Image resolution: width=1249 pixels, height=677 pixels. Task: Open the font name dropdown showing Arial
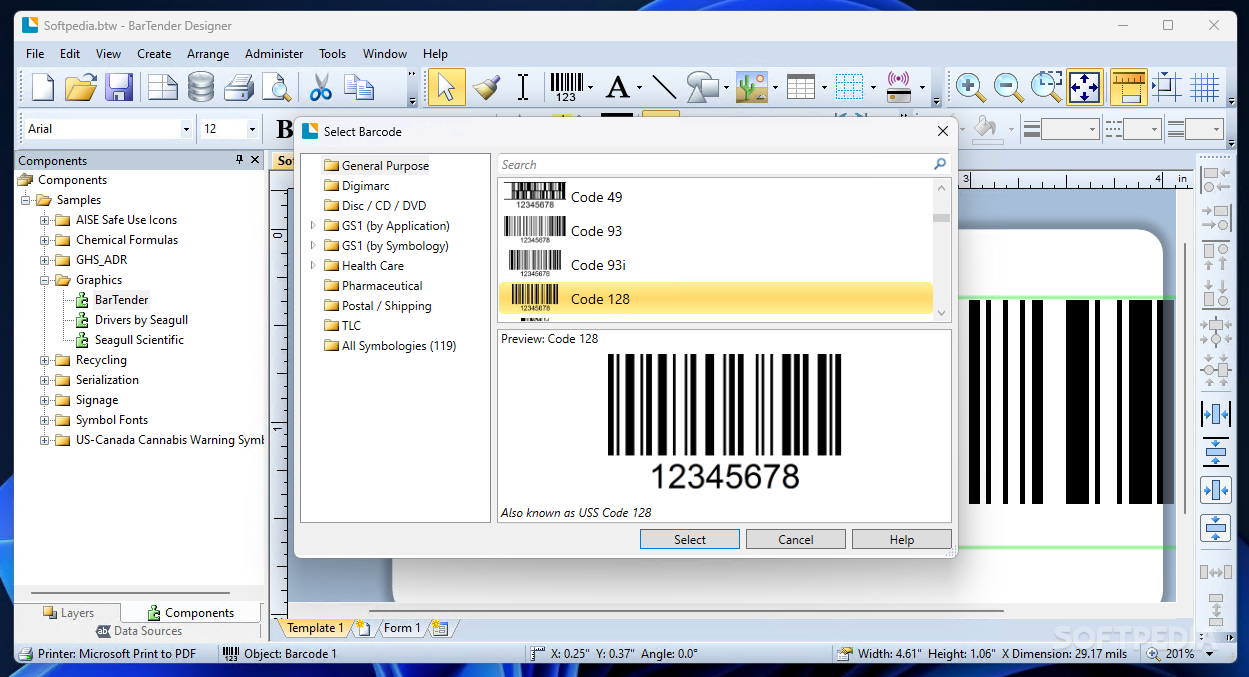coord(186,129)
